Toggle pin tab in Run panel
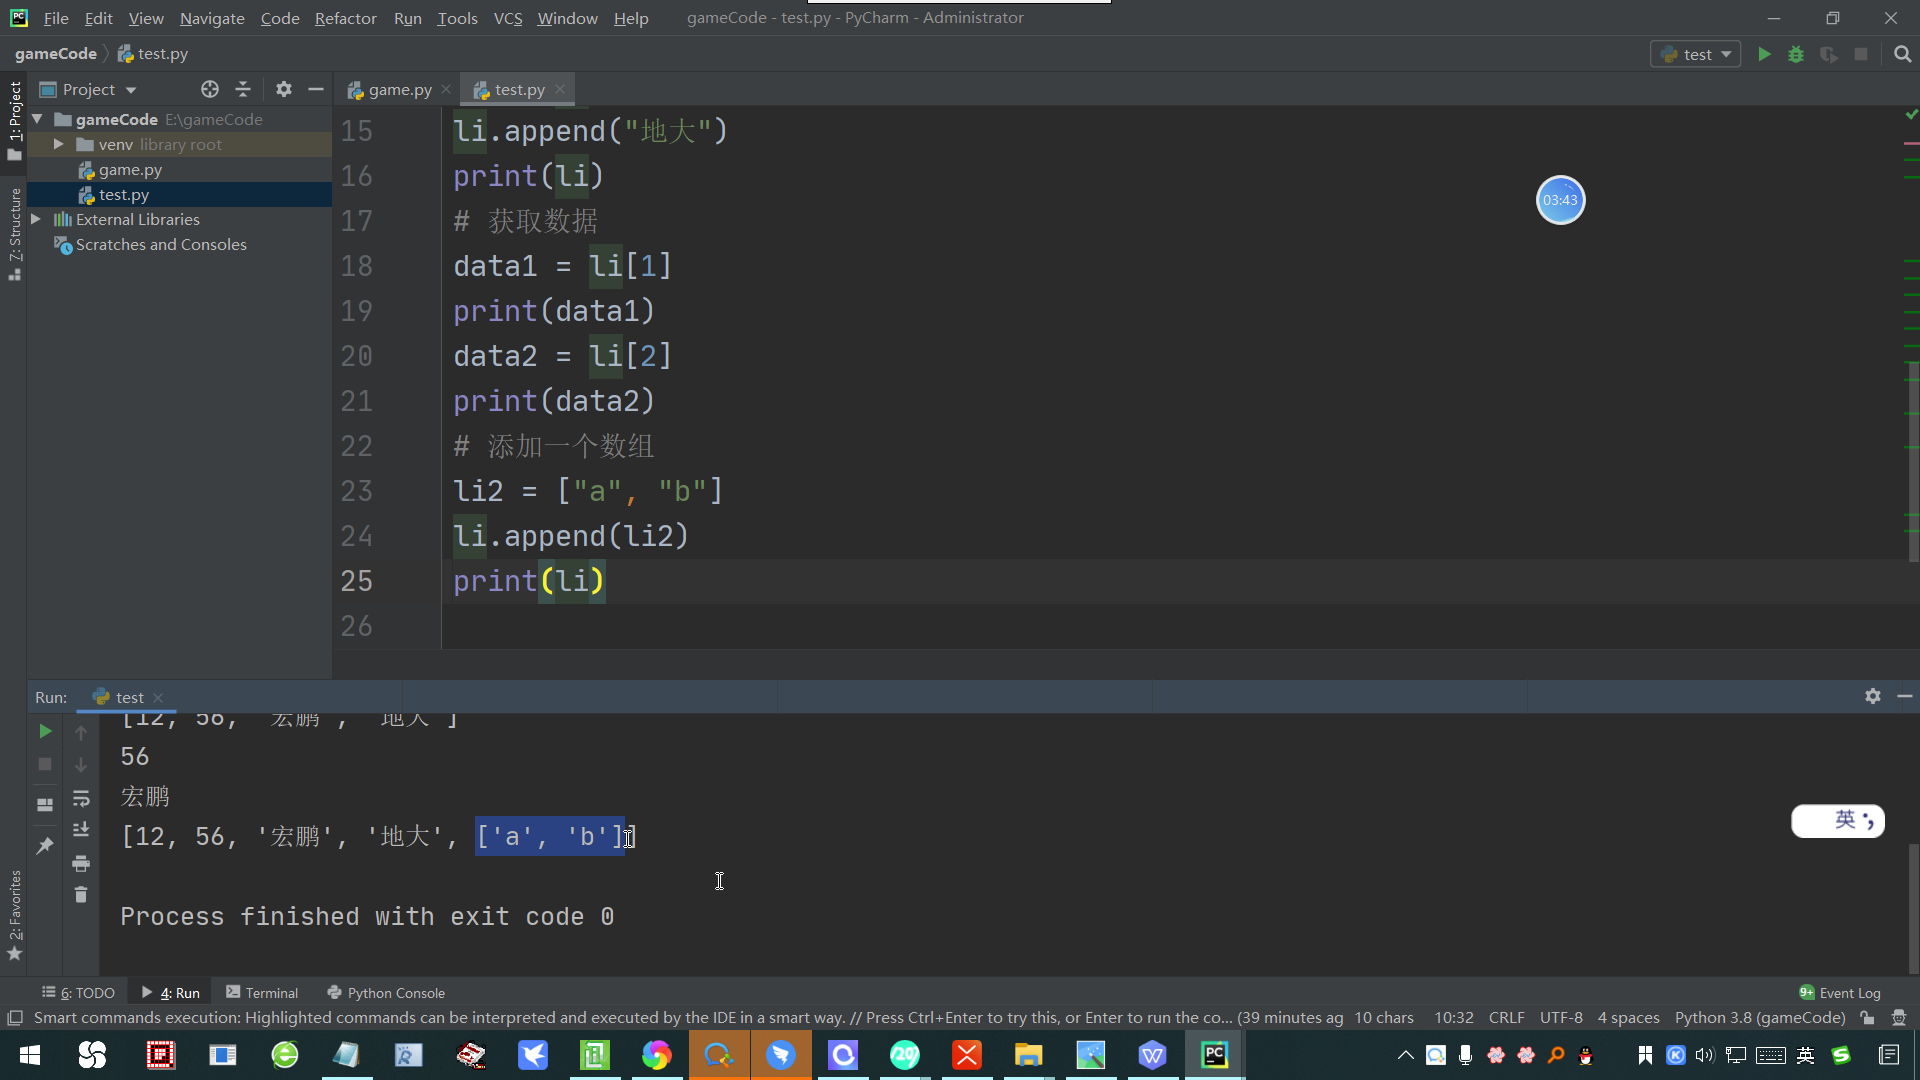Viewport: 1920px width, 1080px height. point(45,846)
